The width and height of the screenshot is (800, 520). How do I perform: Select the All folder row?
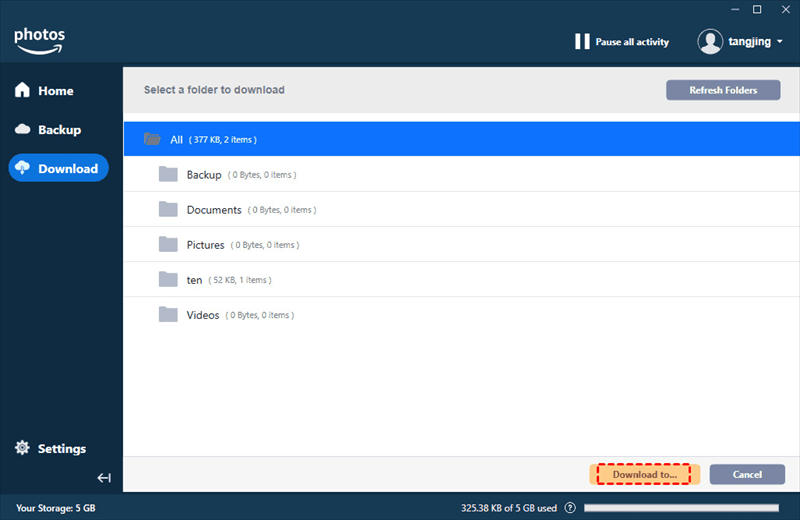pyautogui.click(x=461, y=139)
